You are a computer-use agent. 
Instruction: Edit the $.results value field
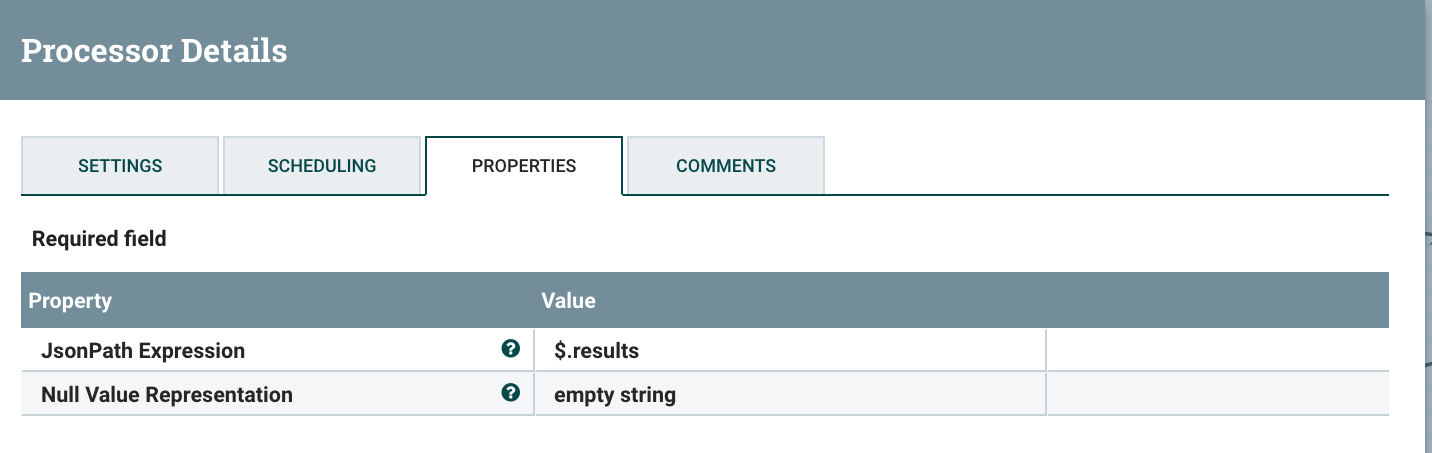coord(790,351)
